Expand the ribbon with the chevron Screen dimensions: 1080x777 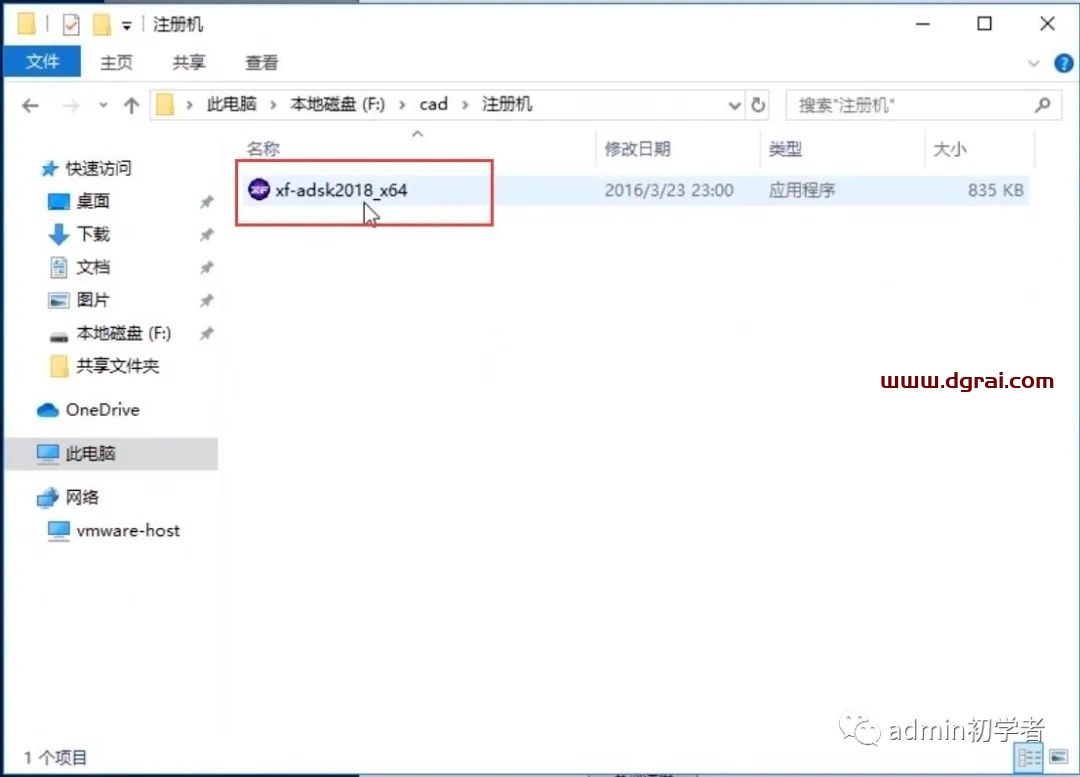[x=1033, y=63]
